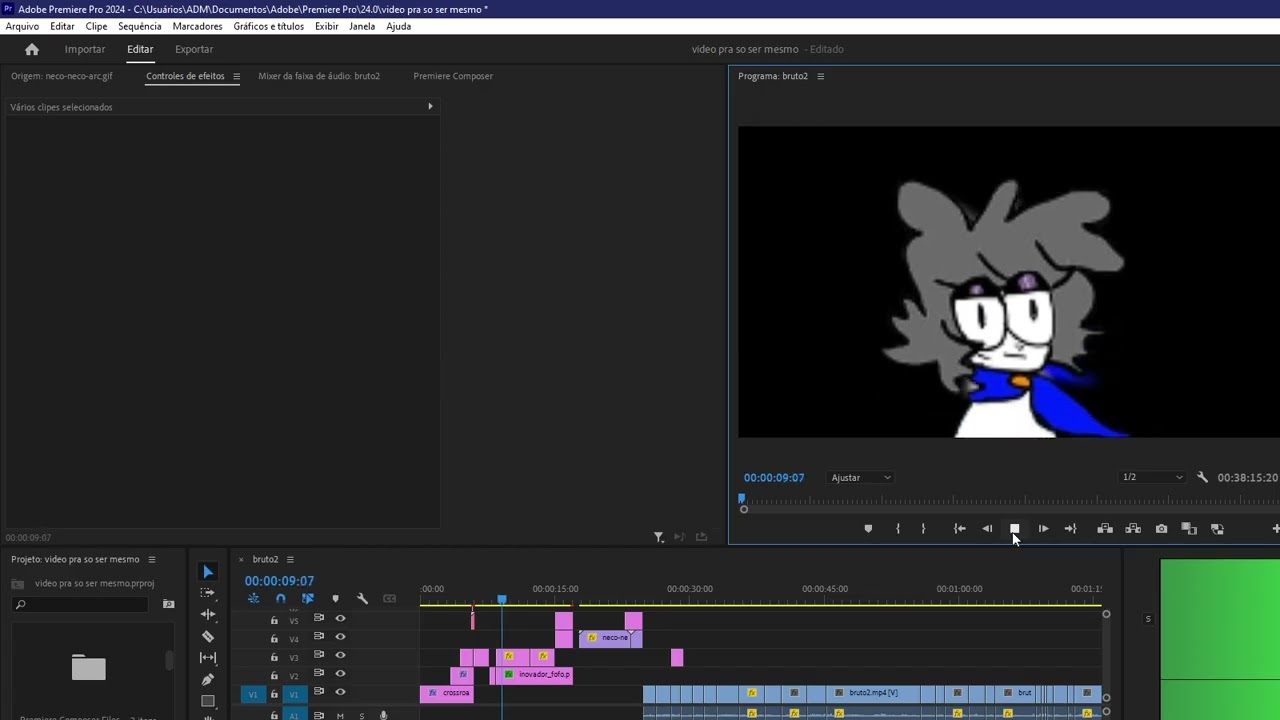1280x720 pixels.
Task: Toggle snapping magnet in the timeline
Action: 280,599
